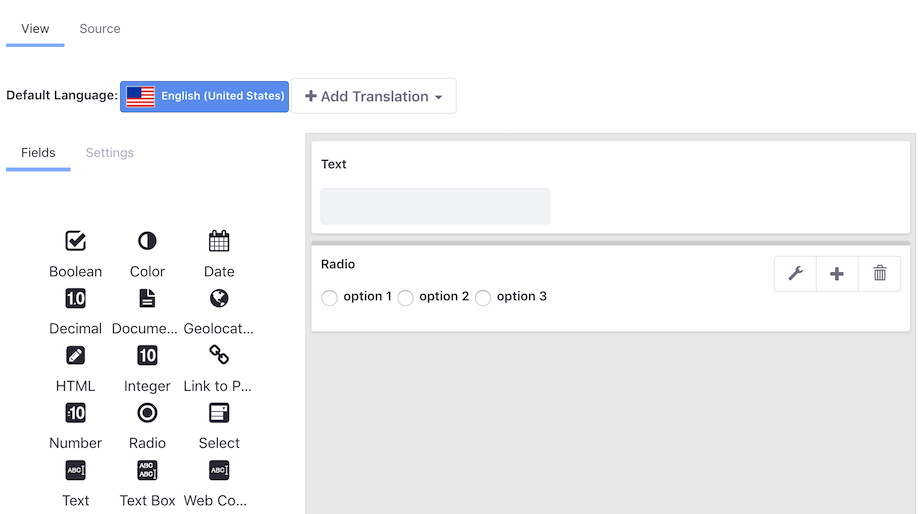Open the Add Translation dropdown
Screen dimensions: 921x514
[374, 96]
